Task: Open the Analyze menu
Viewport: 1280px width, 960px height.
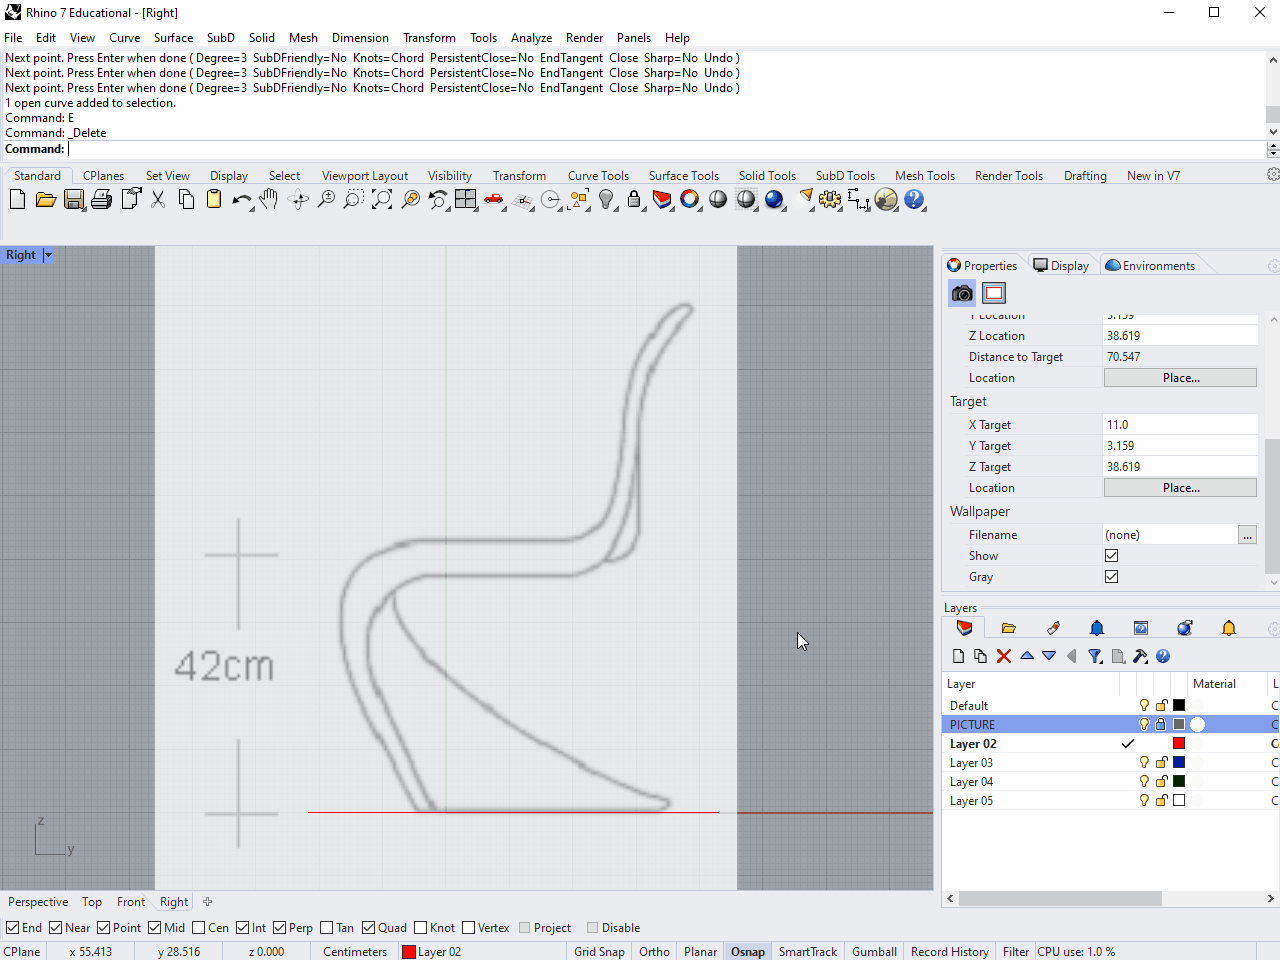Action: tap(531, 38)
